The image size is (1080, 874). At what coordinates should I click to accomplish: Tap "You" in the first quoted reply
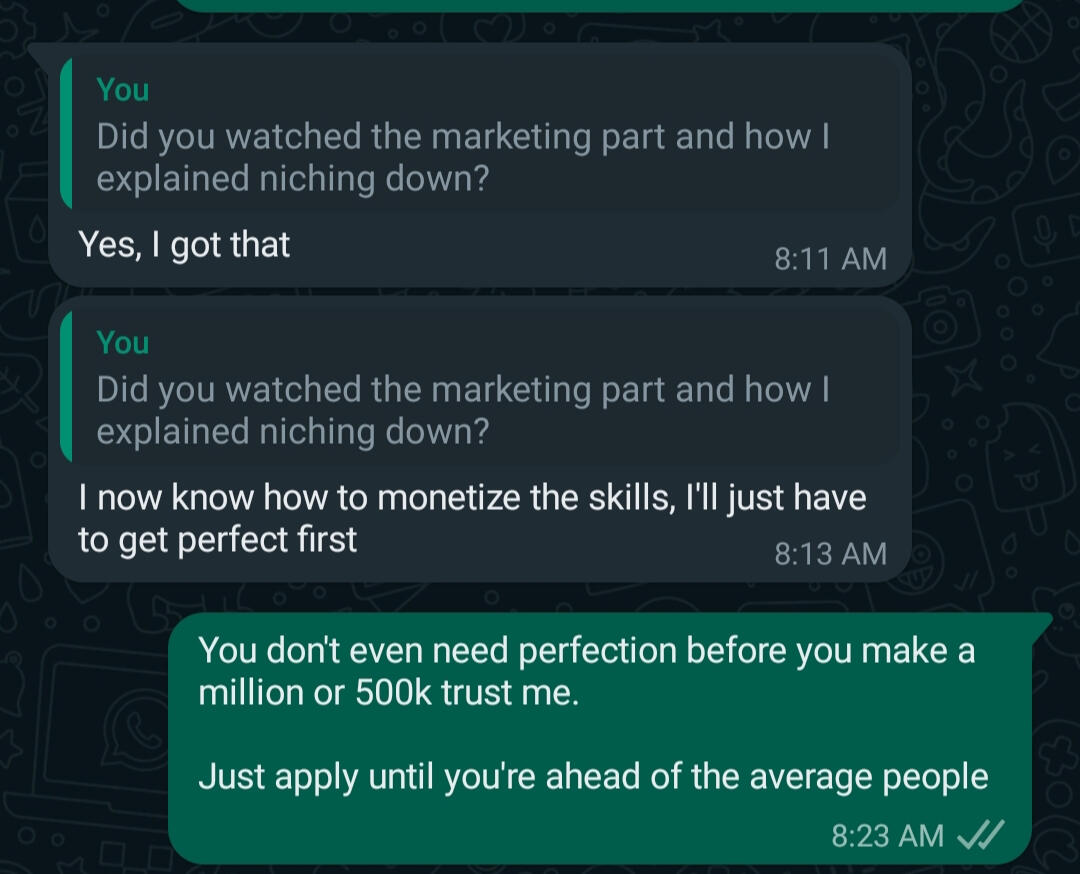coord(123,90)
